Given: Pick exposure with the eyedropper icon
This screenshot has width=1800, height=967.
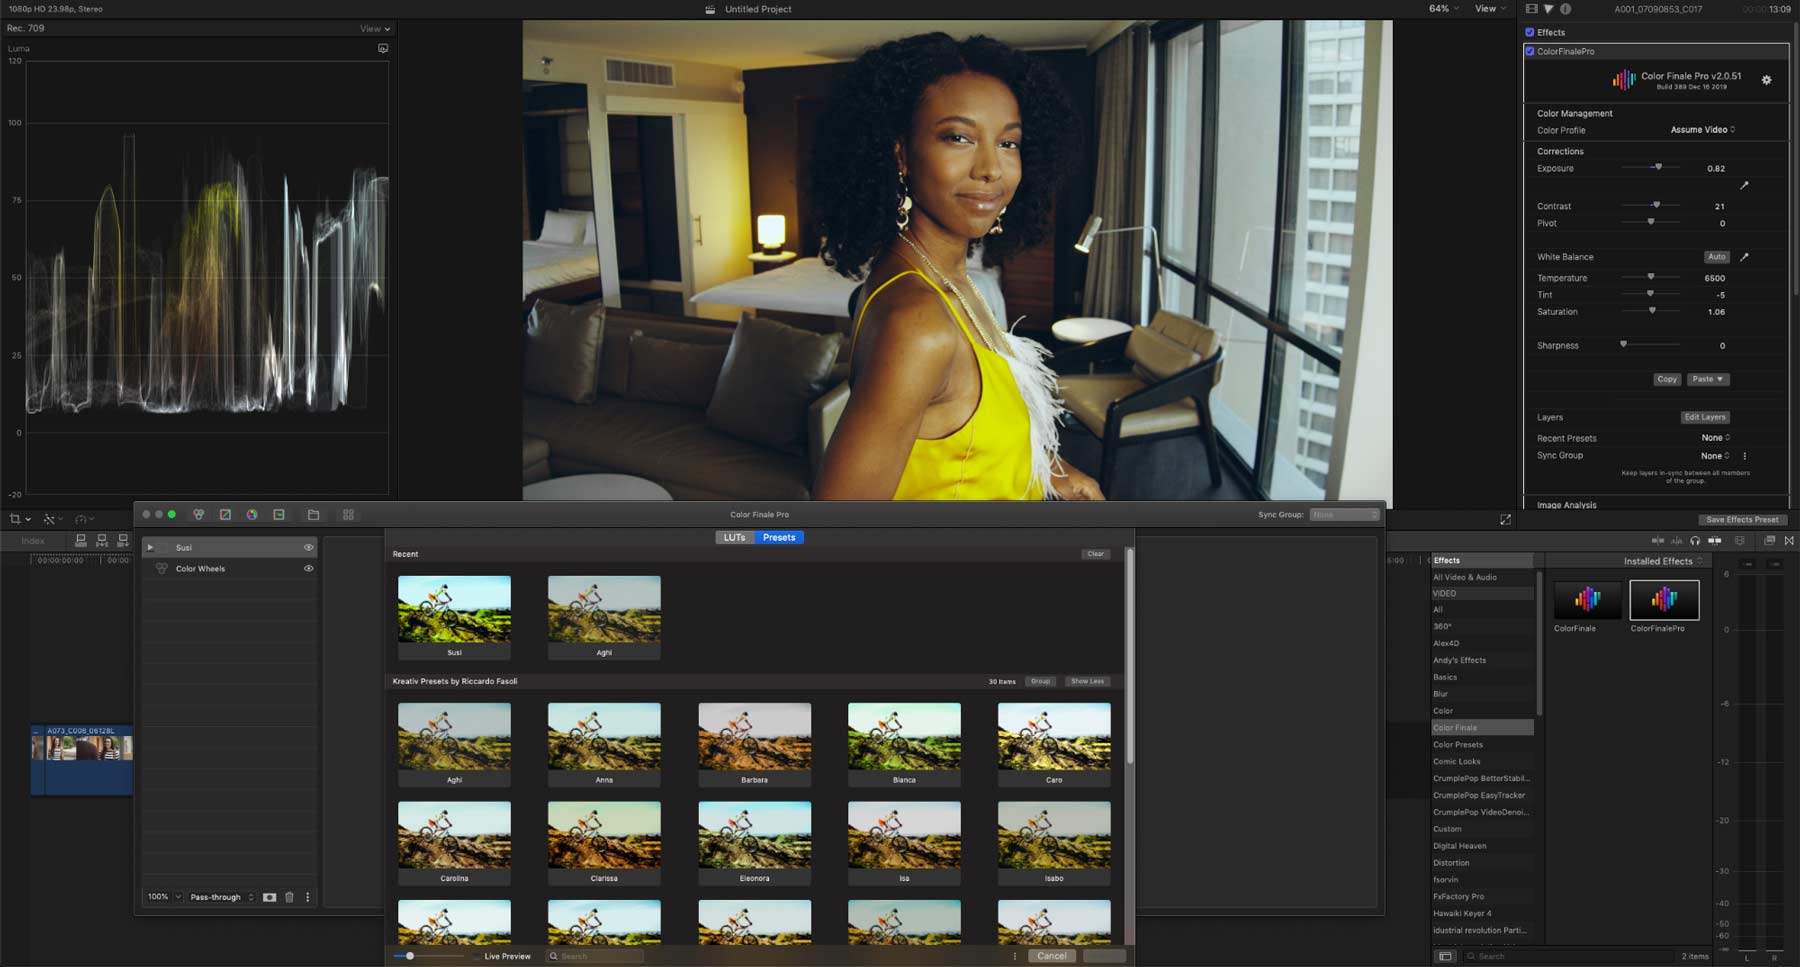Looking at the screenshot, I should pyautogui.click(x=1744, y=185).
